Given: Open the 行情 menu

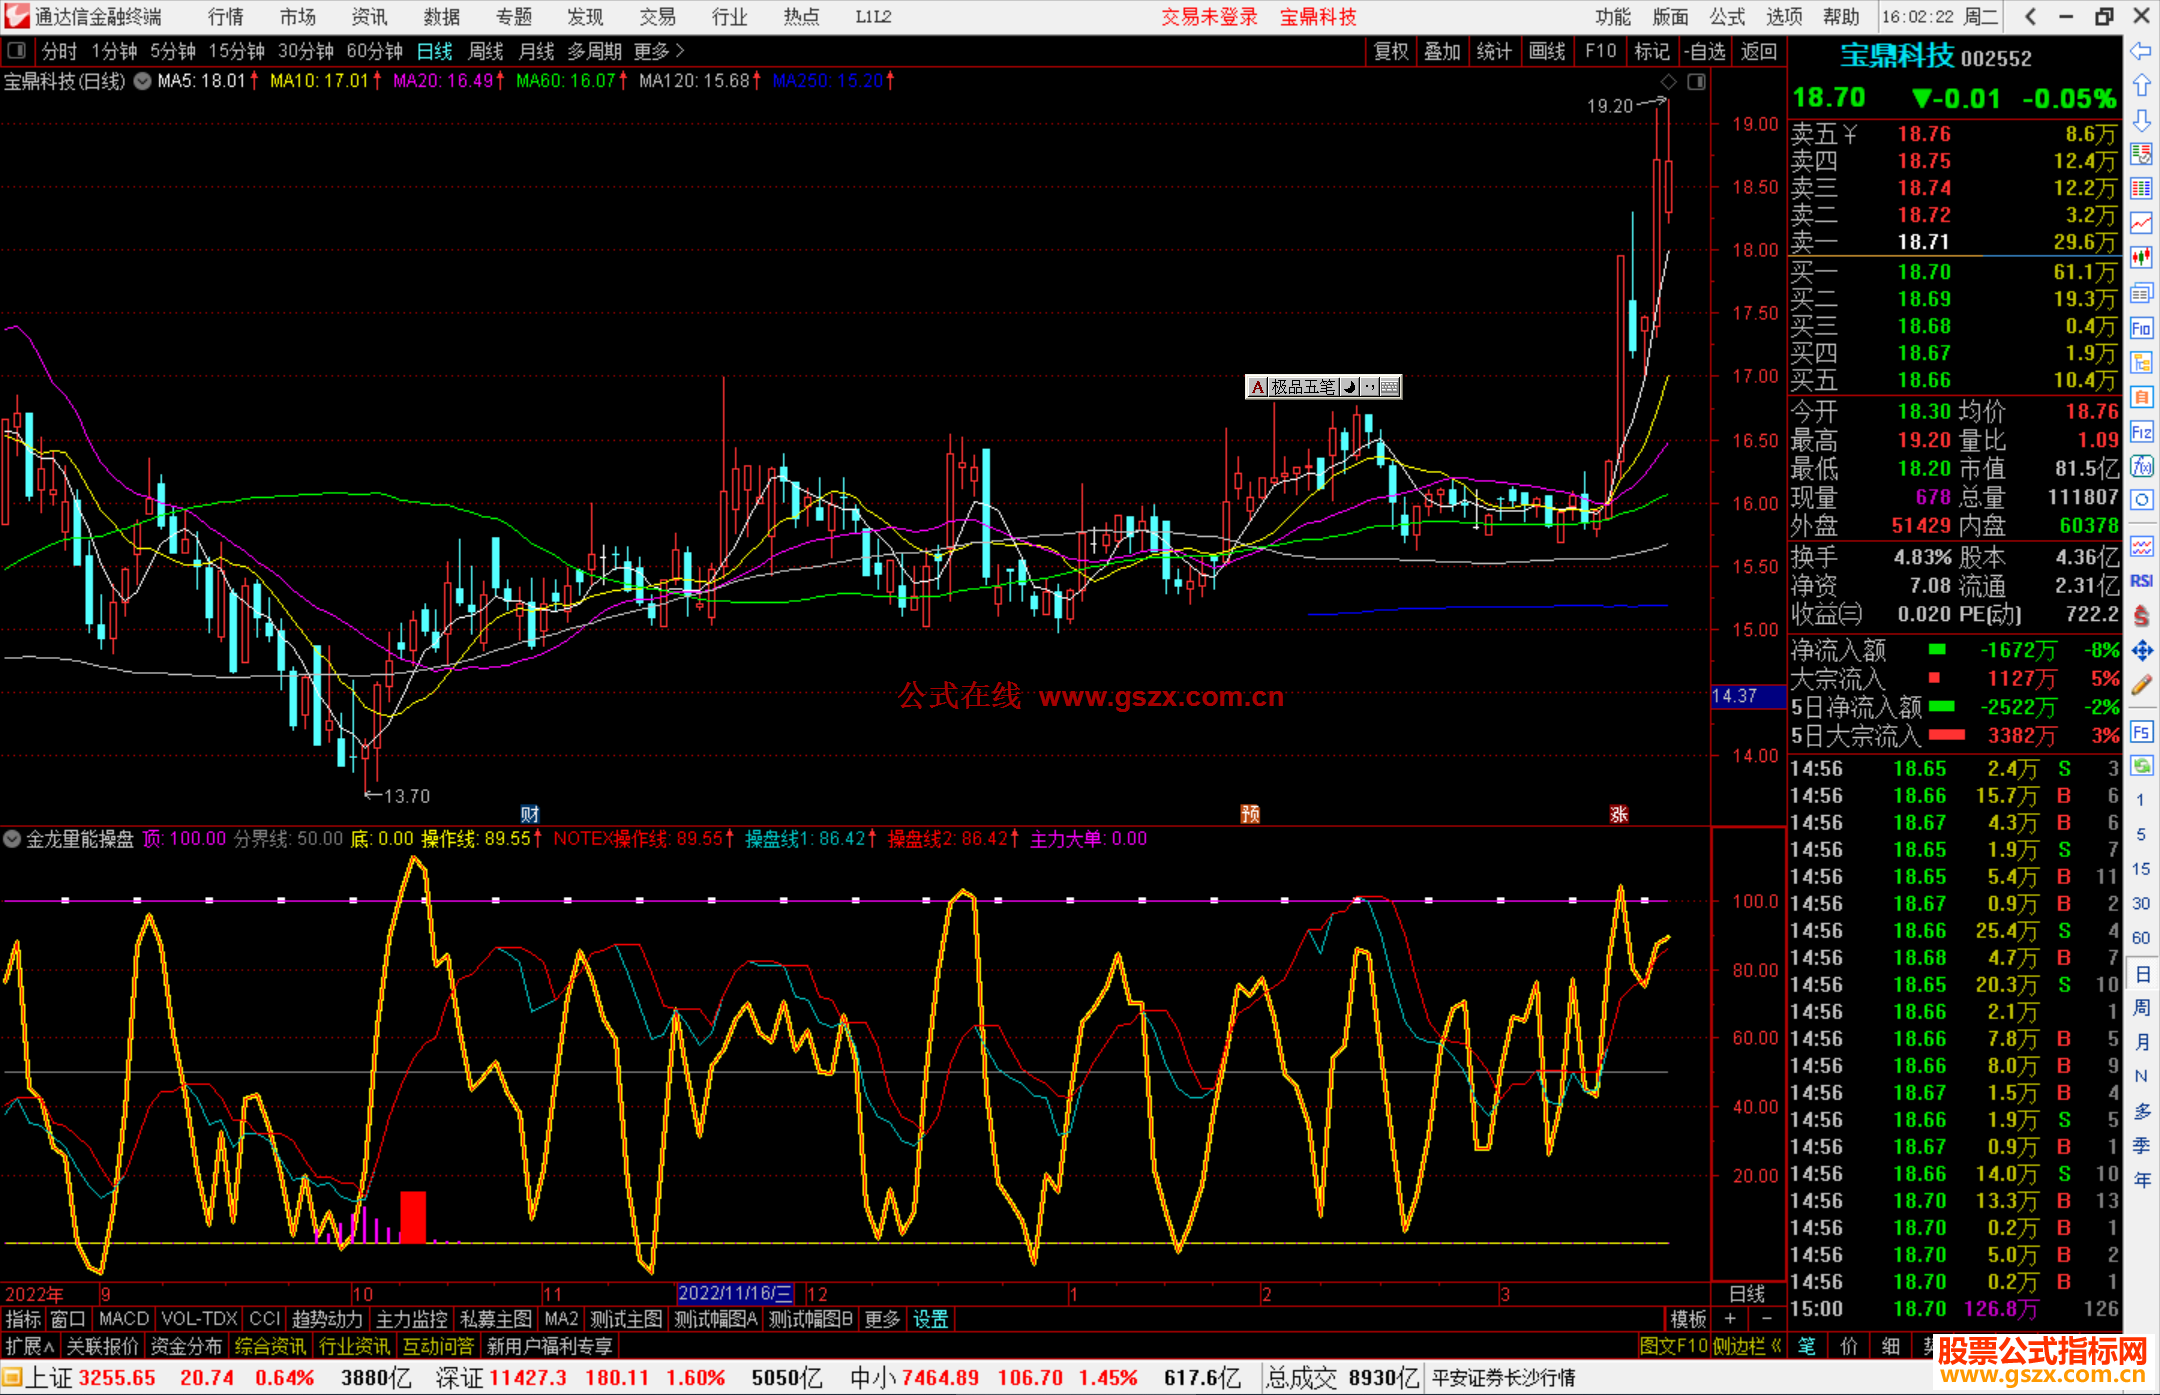Looking at the screenshot, I should 226,17.
